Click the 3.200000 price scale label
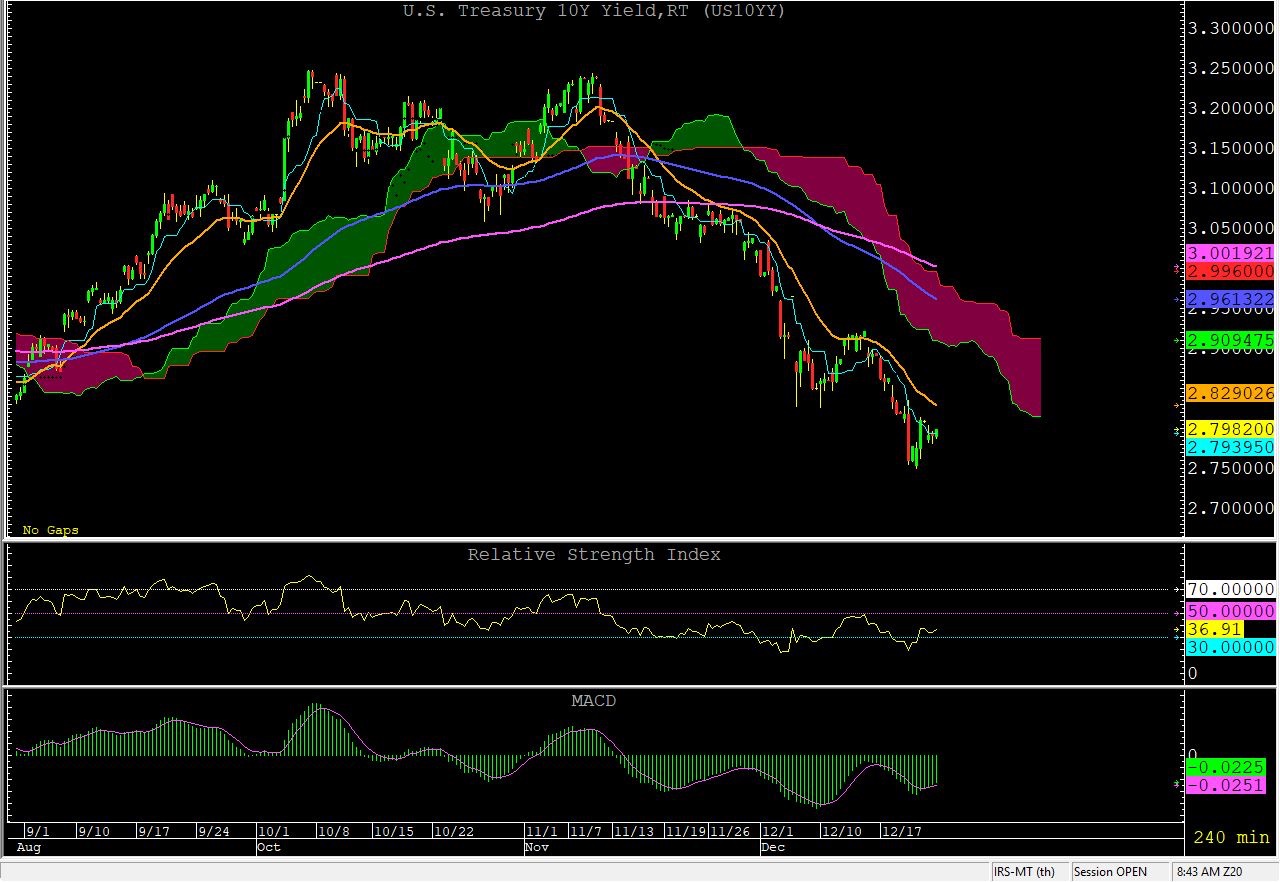 click(x=1230, y=108)
